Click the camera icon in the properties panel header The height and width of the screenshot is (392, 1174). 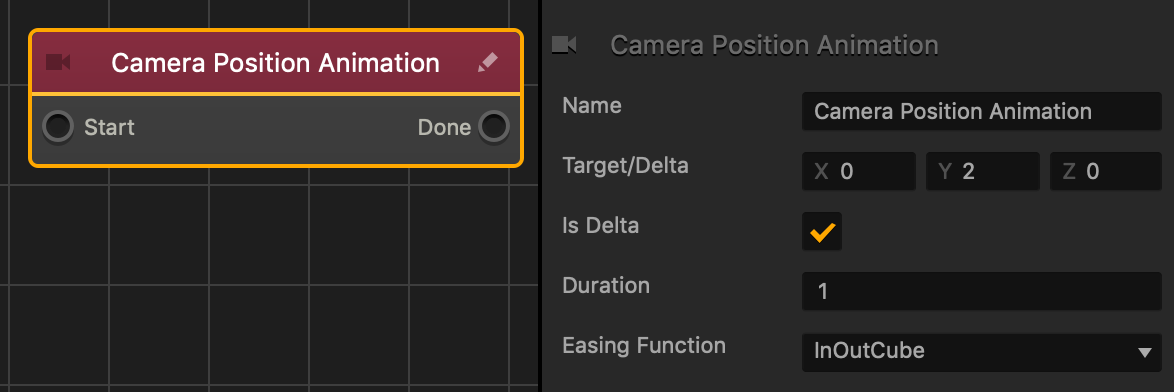(x=564, y=45)
